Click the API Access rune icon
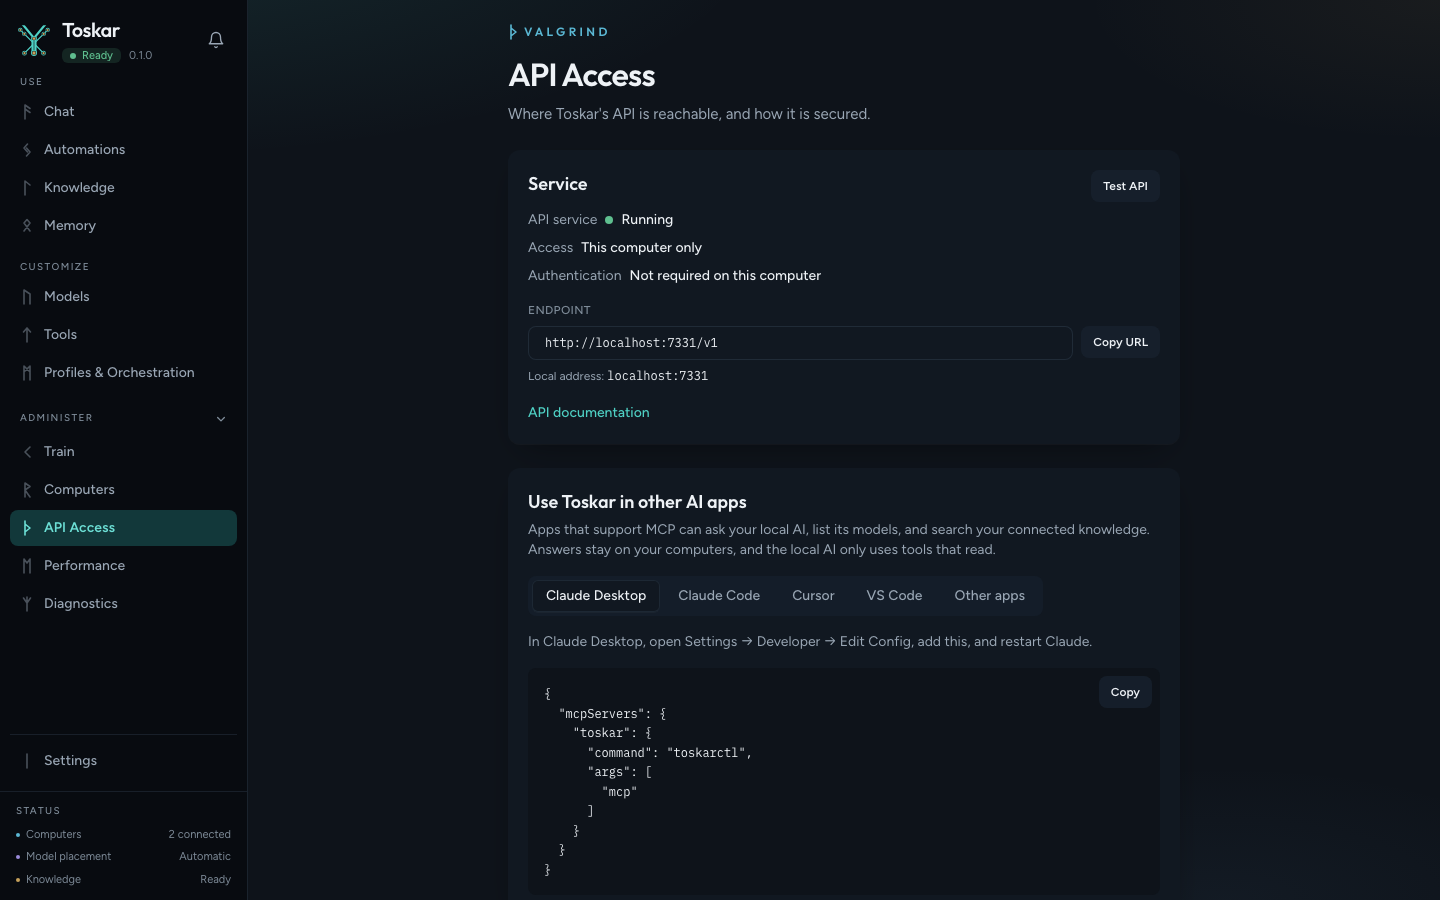This screenshot has height=900, width=1440. (27, 528)
